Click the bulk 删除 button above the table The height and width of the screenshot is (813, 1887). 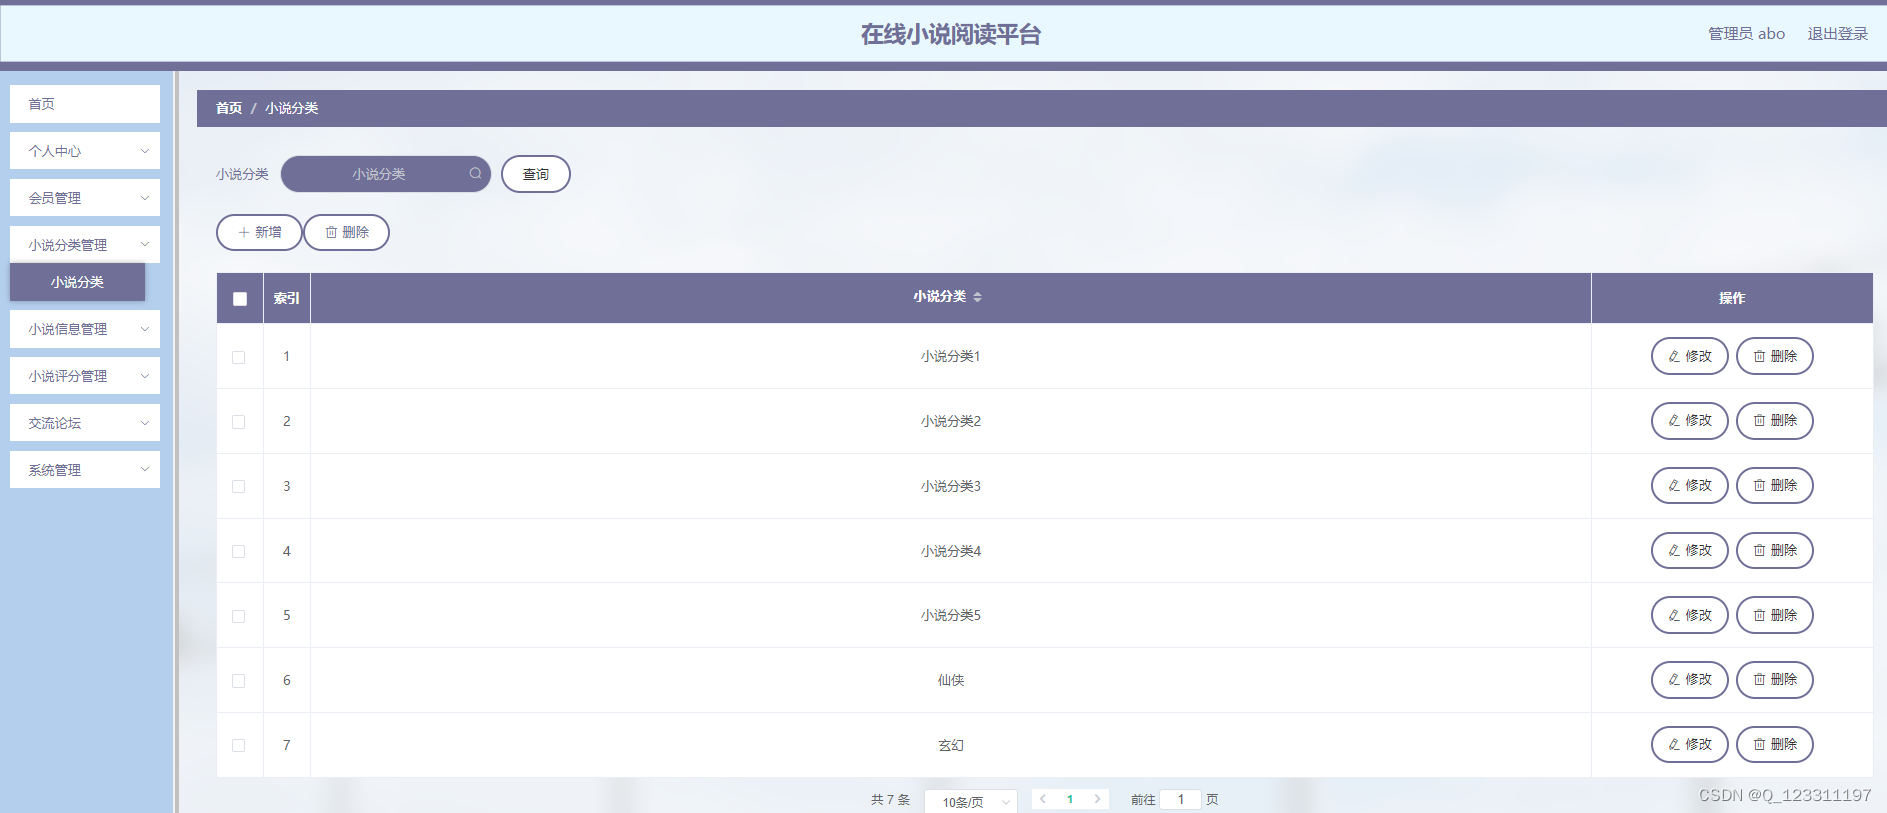point(346,232)
